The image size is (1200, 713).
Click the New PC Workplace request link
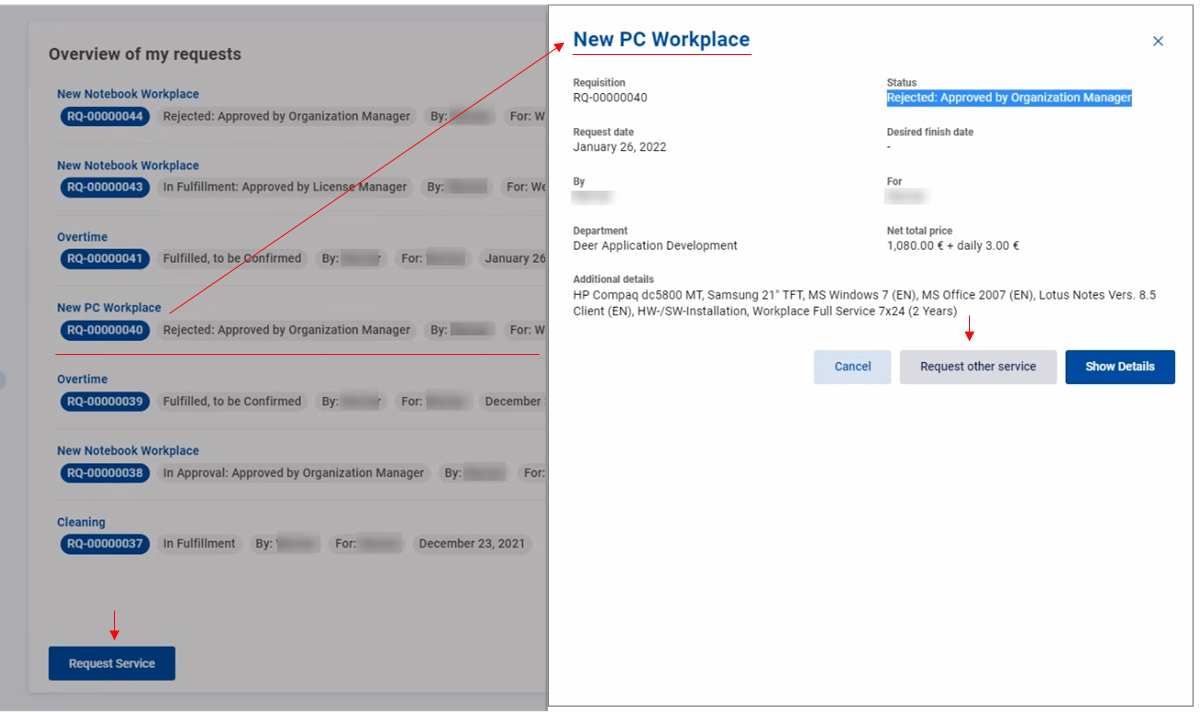108,308
